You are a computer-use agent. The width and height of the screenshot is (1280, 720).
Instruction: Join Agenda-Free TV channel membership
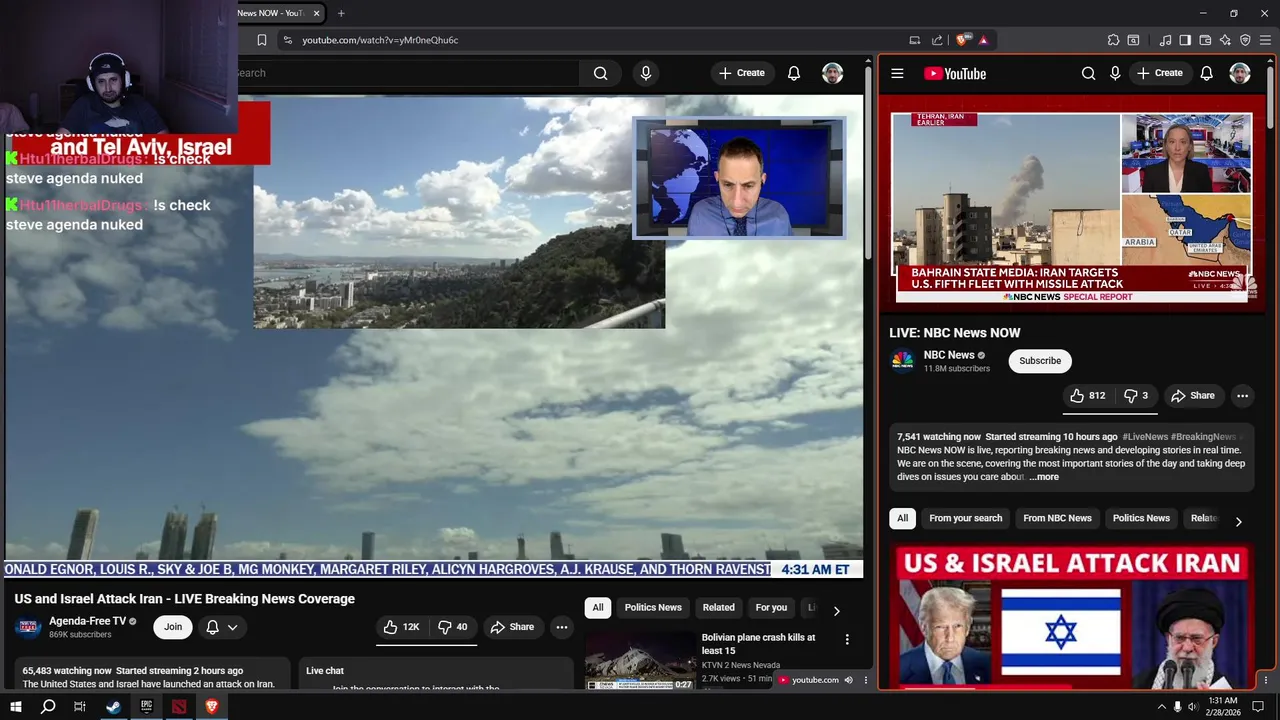[173, 627]
